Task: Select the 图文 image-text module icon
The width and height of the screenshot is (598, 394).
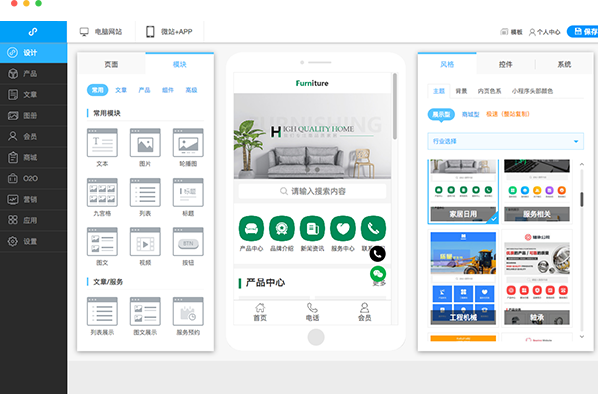Action: click(102, 242)
